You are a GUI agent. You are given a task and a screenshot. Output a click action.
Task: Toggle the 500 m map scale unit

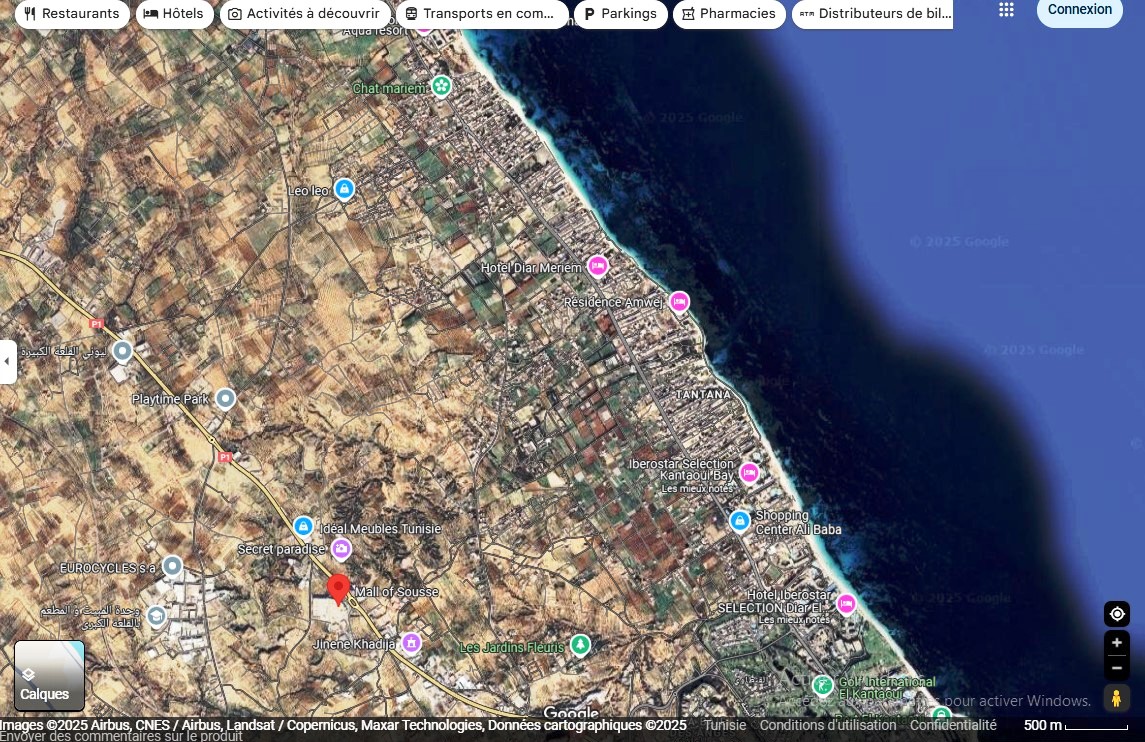(1075, 725)
